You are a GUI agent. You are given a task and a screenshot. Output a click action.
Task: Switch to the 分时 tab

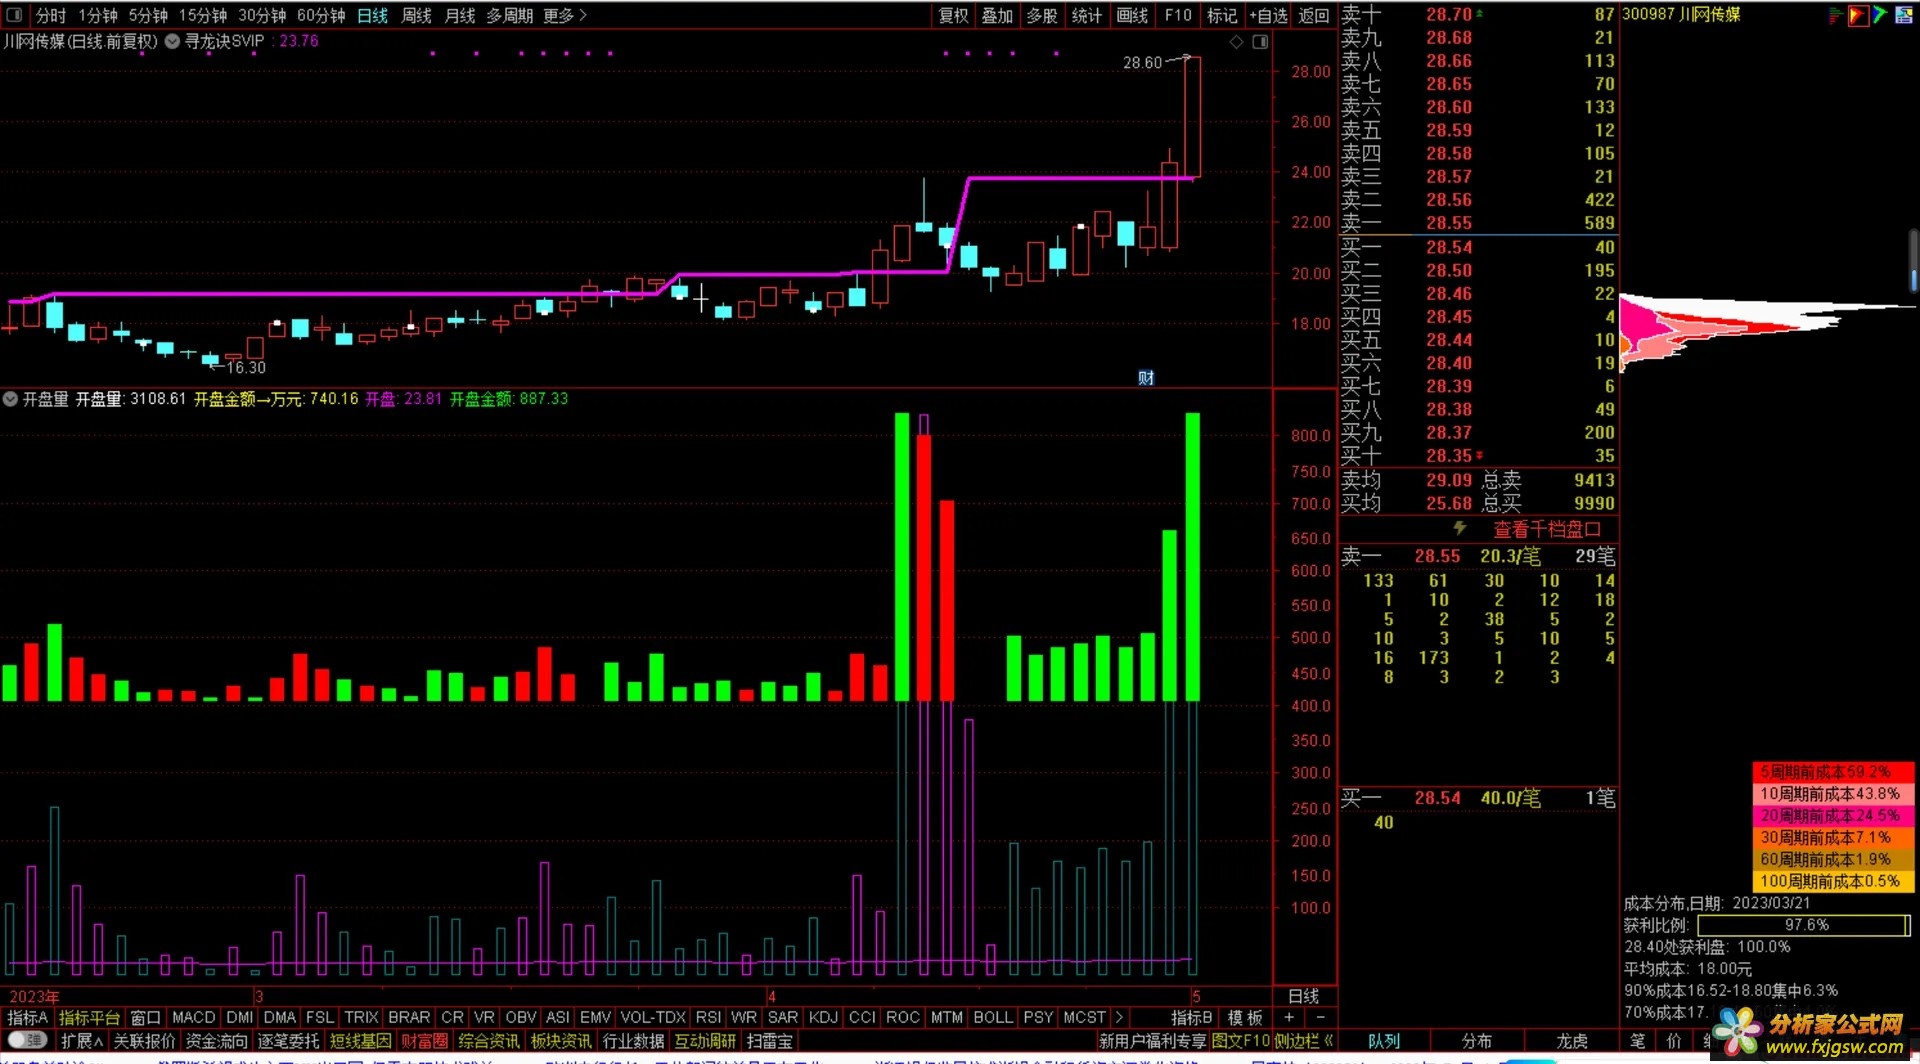coord(51,15)
